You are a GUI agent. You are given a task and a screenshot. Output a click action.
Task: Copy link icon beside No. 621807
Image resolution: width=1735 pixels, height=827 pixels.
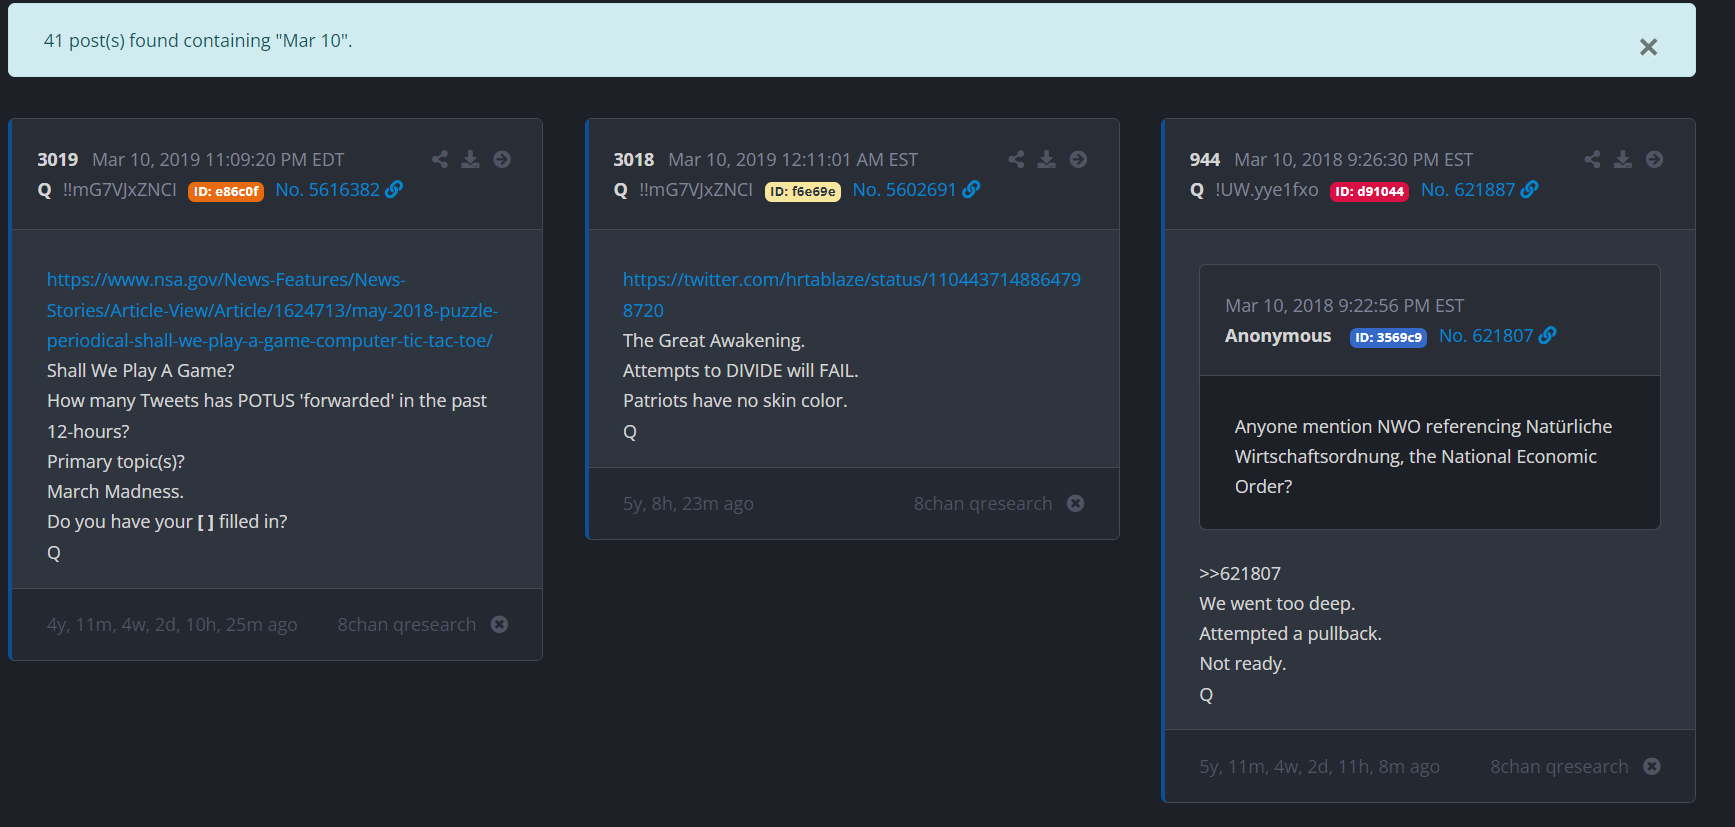(1547, 335)
